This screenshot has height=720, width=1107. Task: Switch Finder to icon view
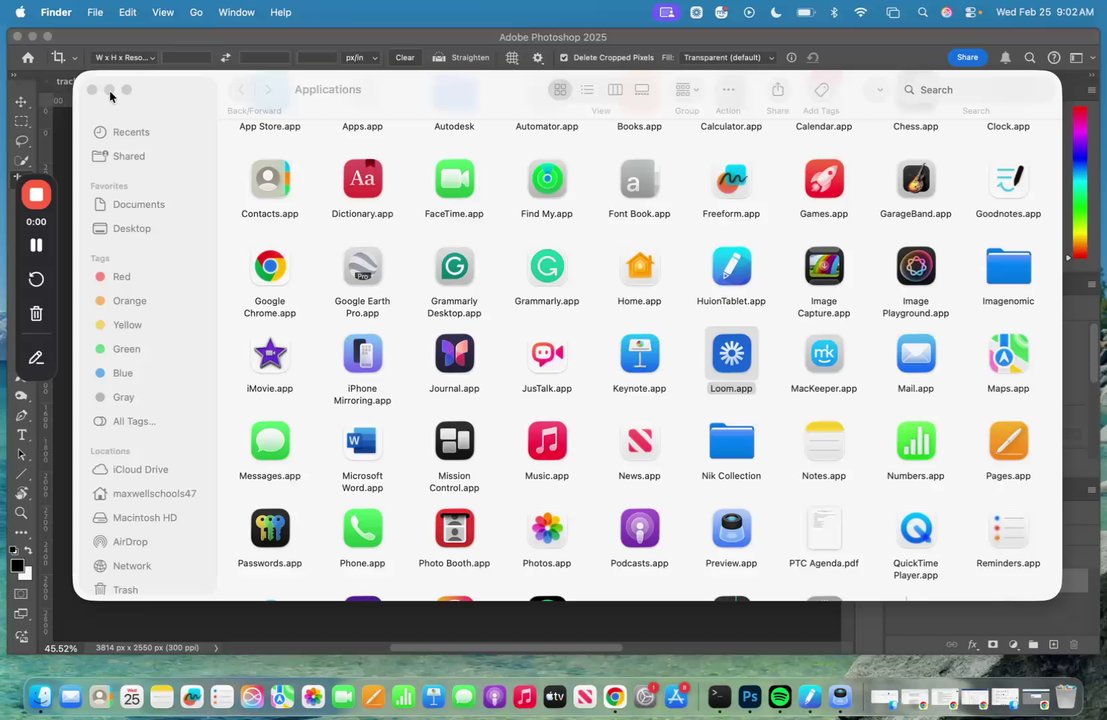560,90
